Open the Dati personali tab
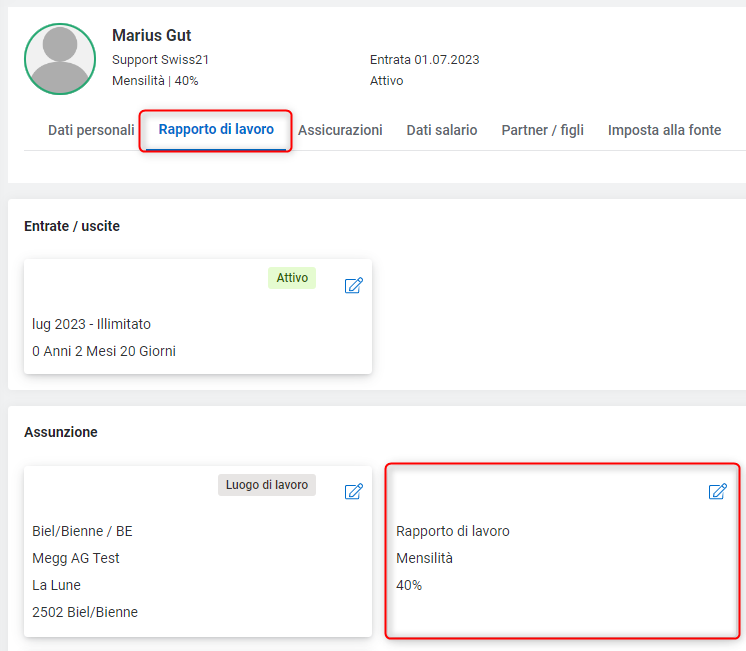746x651 pixels. pyautogui.click(x=91, y=130)
